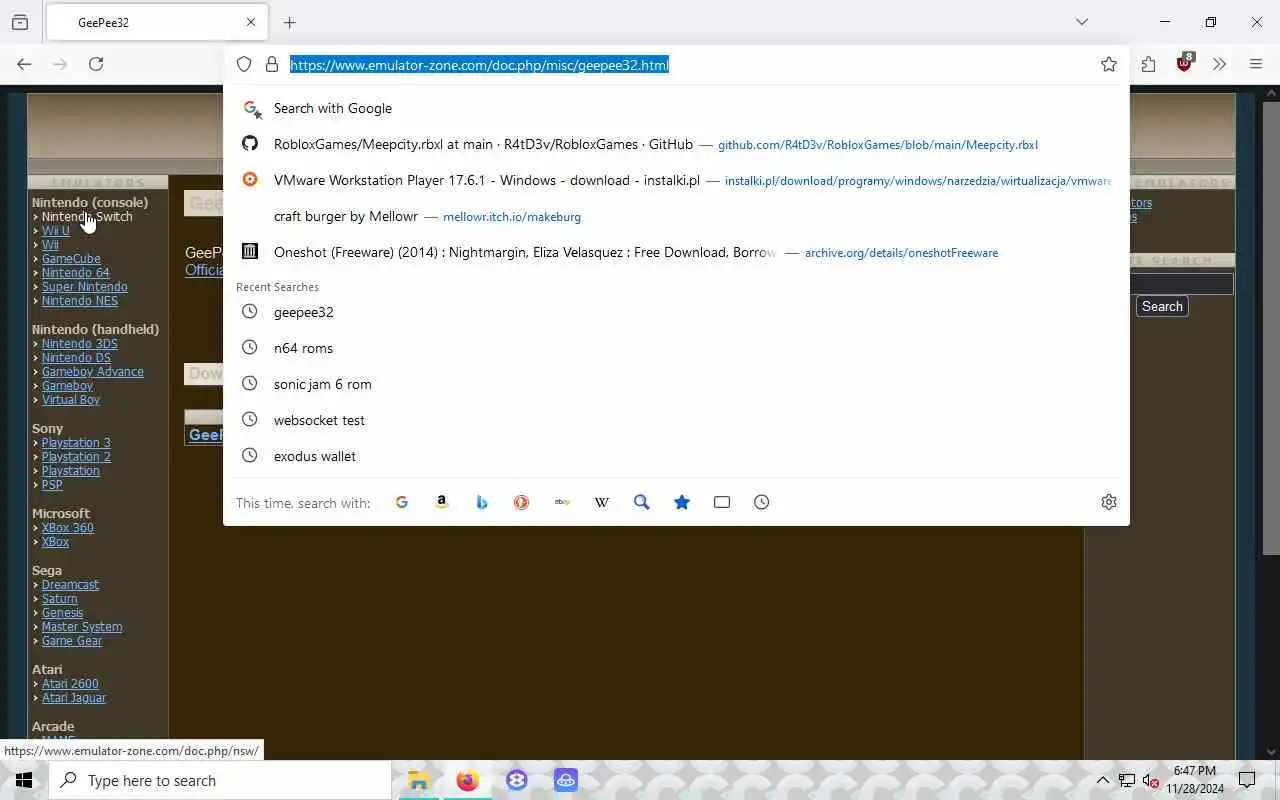Open the uBlock Origin shield icon

coord(1185,62)
